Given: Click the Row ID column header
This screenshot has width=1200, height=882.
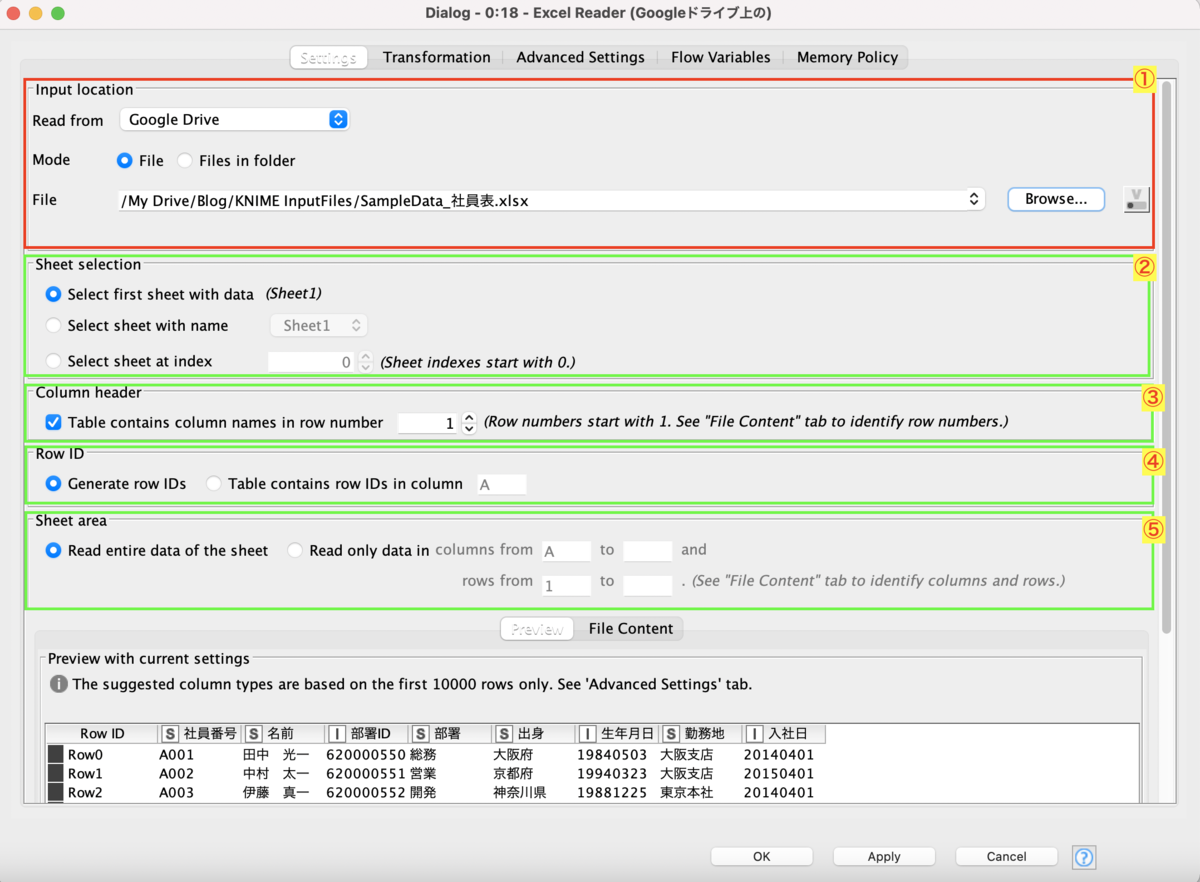Looking at the screenshot, I should tap(102, 734).
